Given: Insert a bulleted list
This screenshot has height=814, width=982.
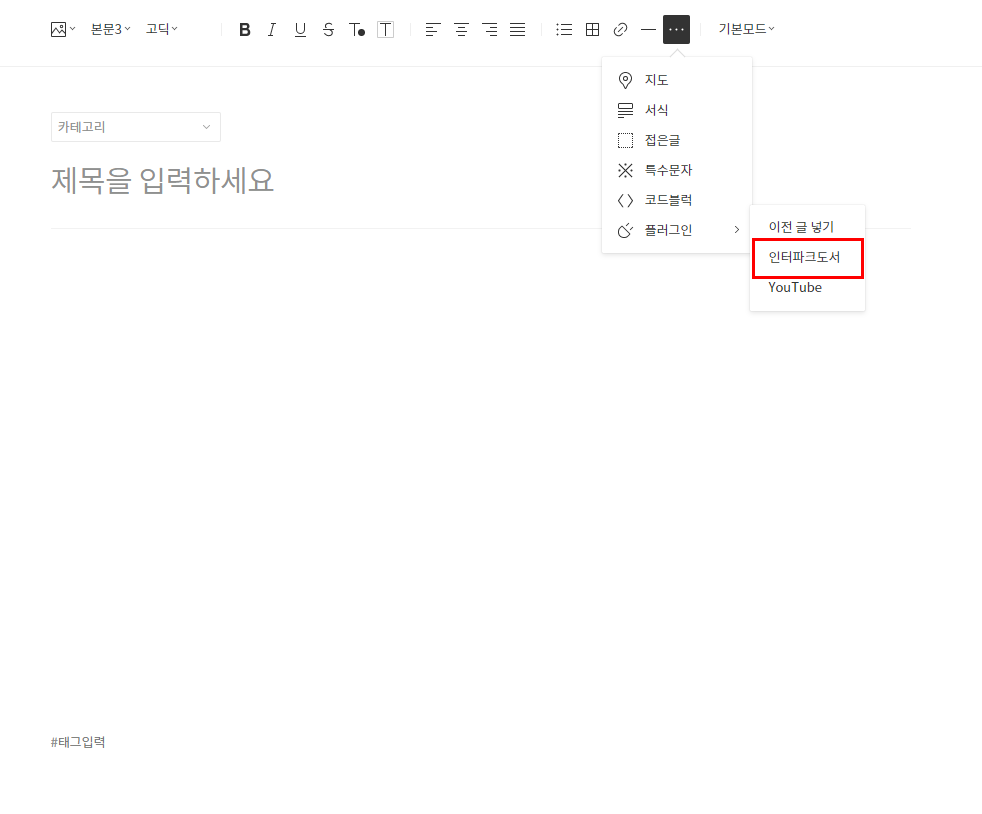Looking at the screenshot, I should coord(564,29).
